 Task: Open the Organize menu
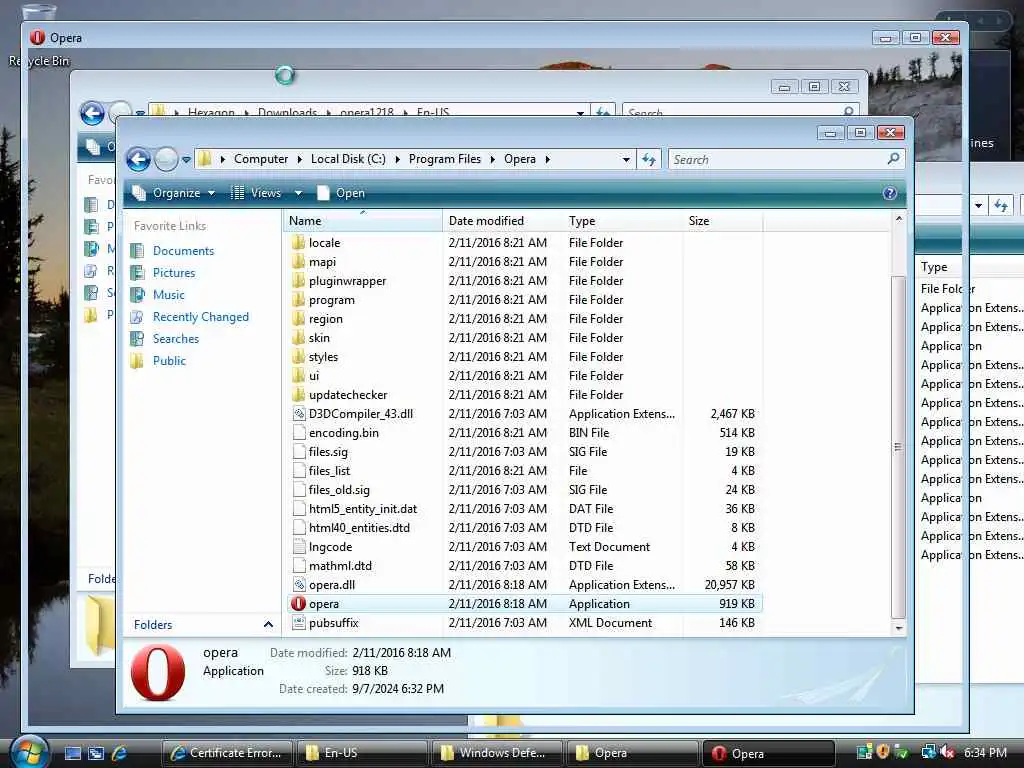(174, 193)
